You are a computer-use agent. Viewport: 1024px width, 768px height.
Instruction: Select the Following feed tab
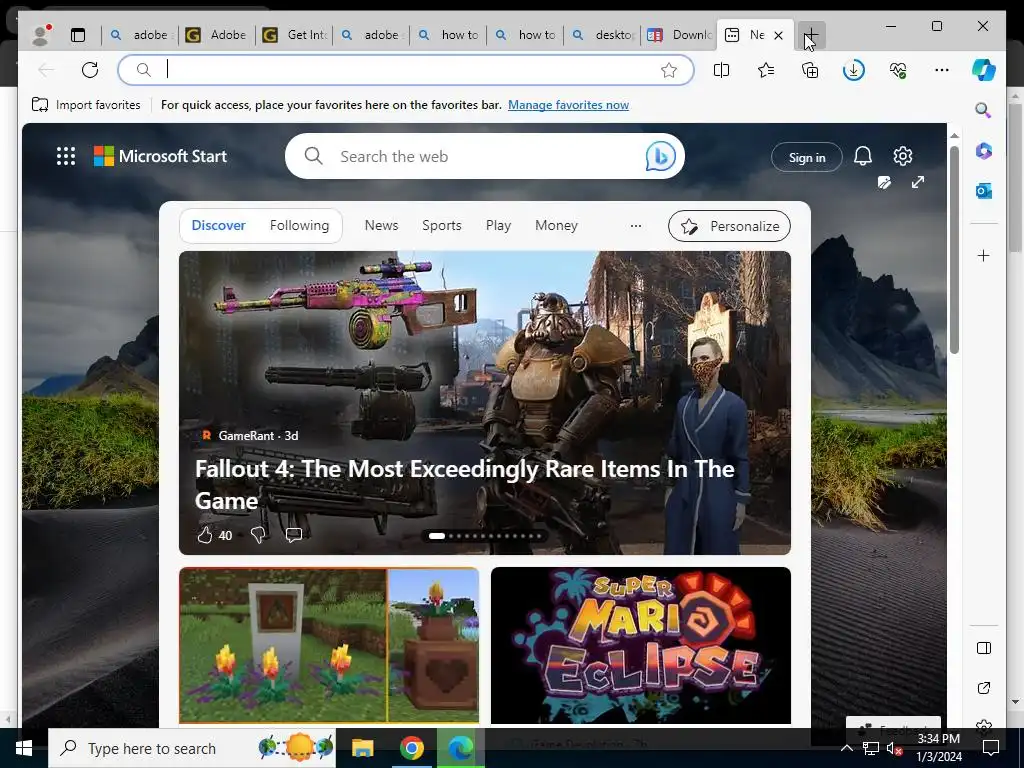point(299,225)
